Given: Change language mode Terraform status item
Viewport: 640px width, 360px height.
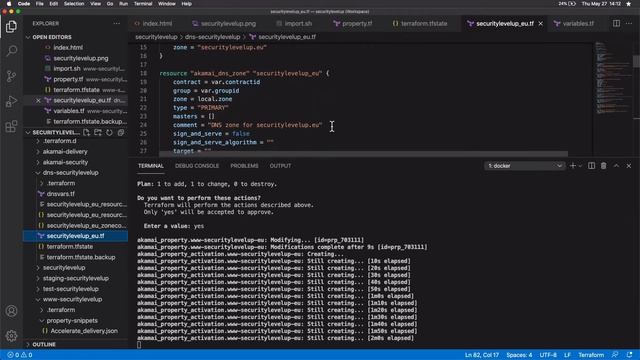Looking at the screenshot, I should click(591, 355).
